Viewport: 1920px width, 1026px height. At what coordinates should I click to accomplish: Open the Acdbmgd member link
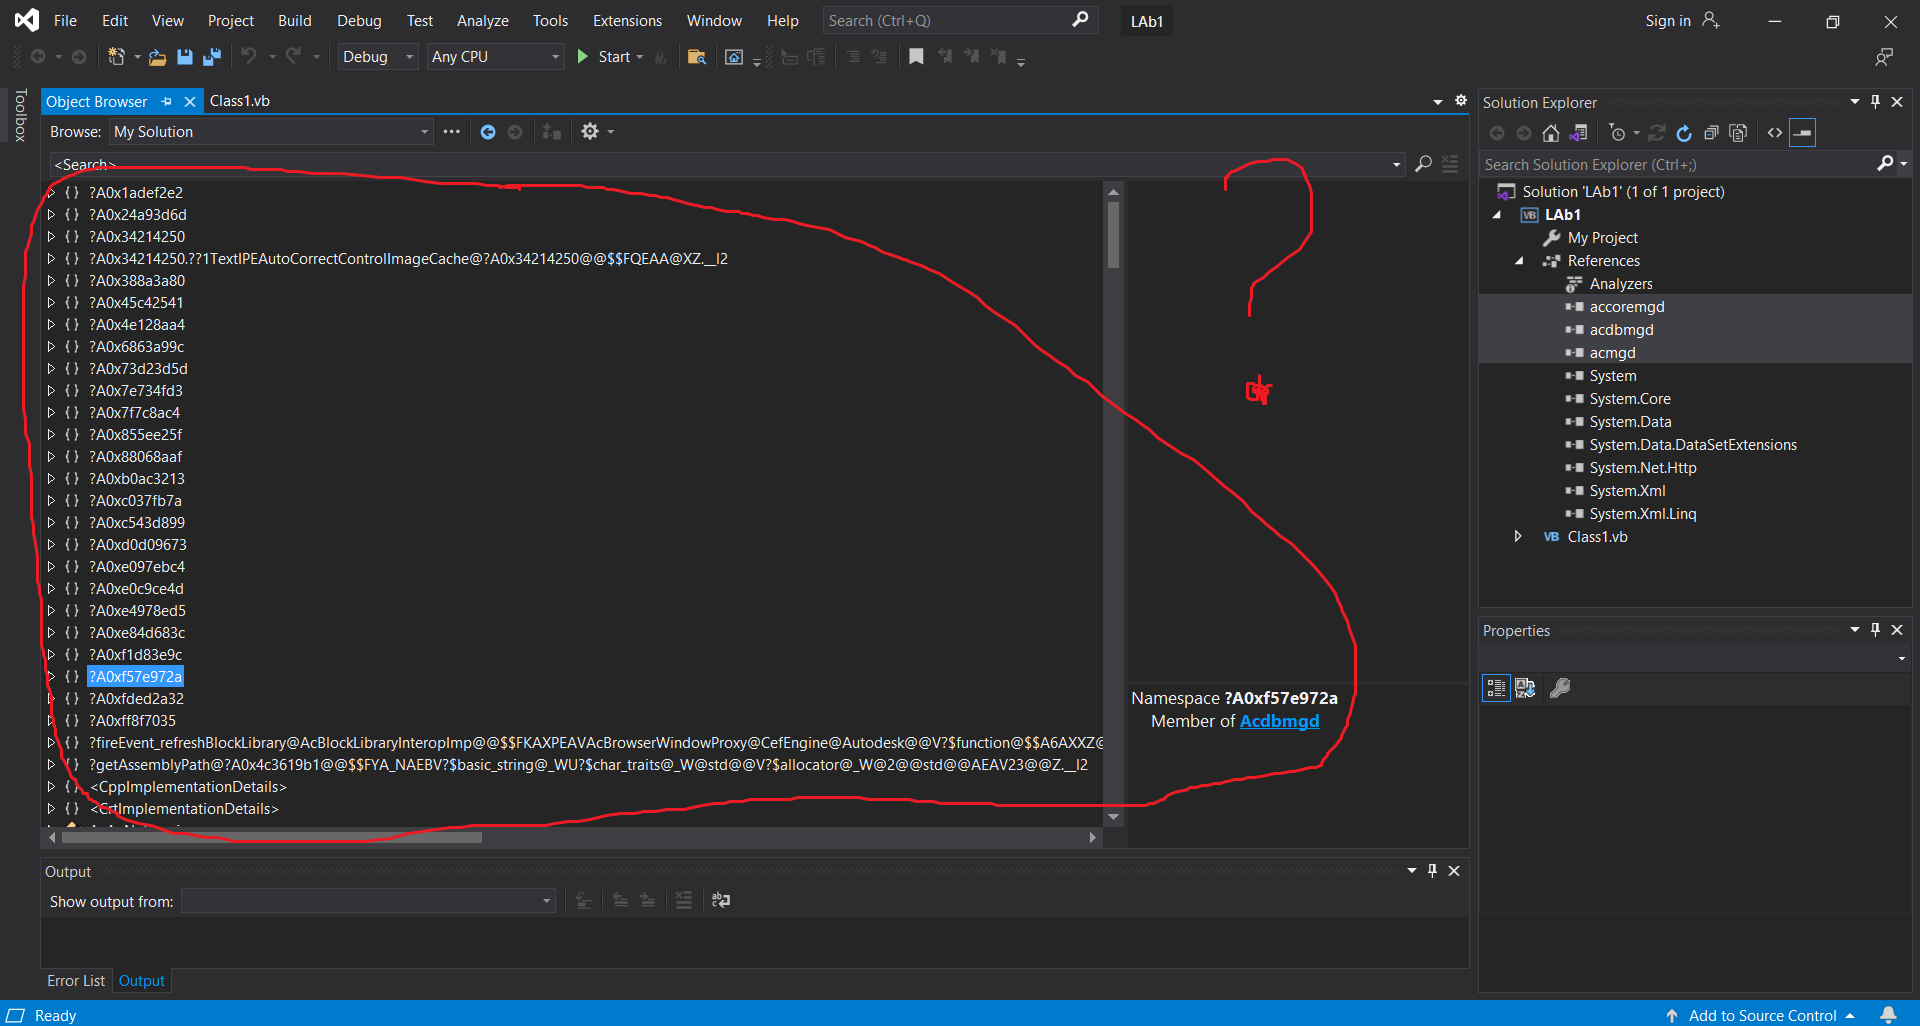[1279, 721]
